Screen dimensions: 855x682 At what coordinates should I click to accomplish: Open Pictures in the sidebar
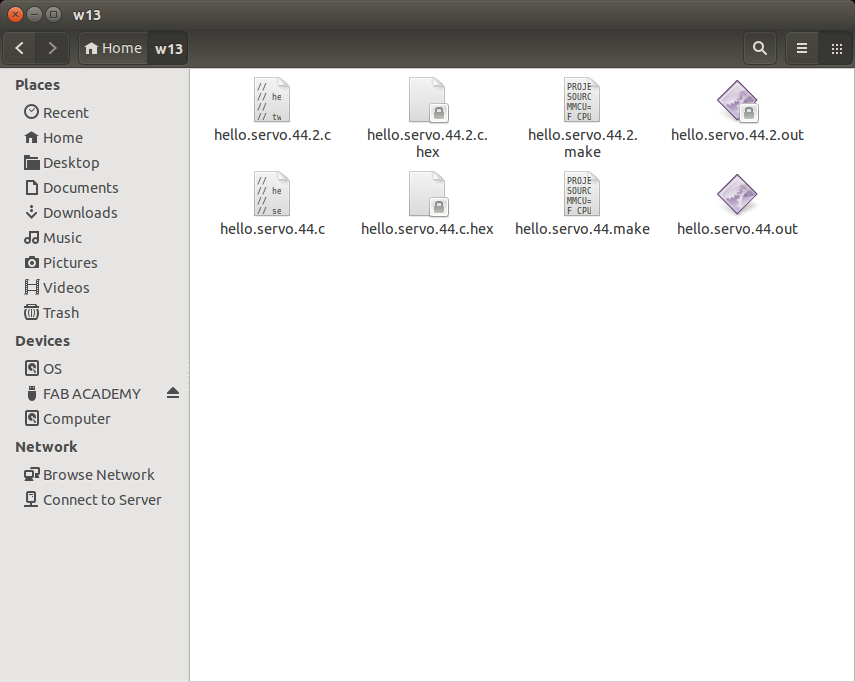(x=94, y=263)
